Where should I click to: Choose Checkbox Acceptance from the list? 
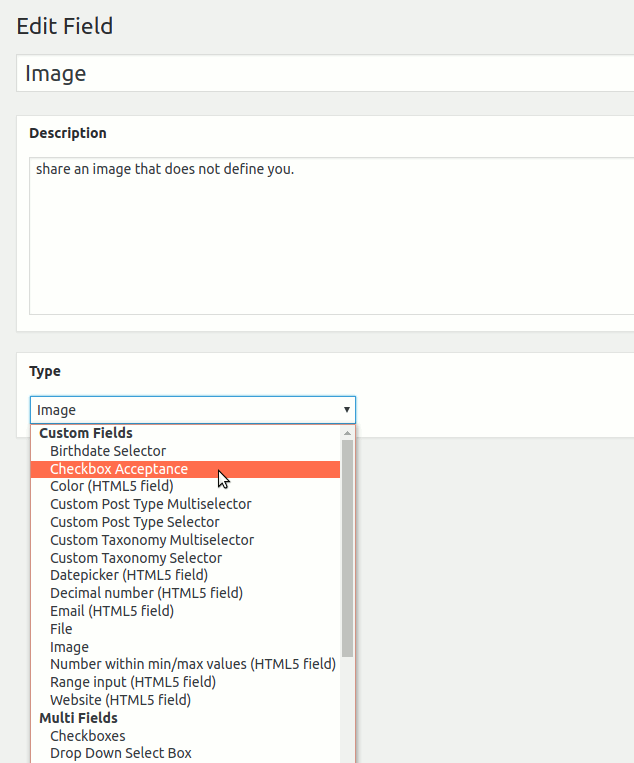point(119,469)
